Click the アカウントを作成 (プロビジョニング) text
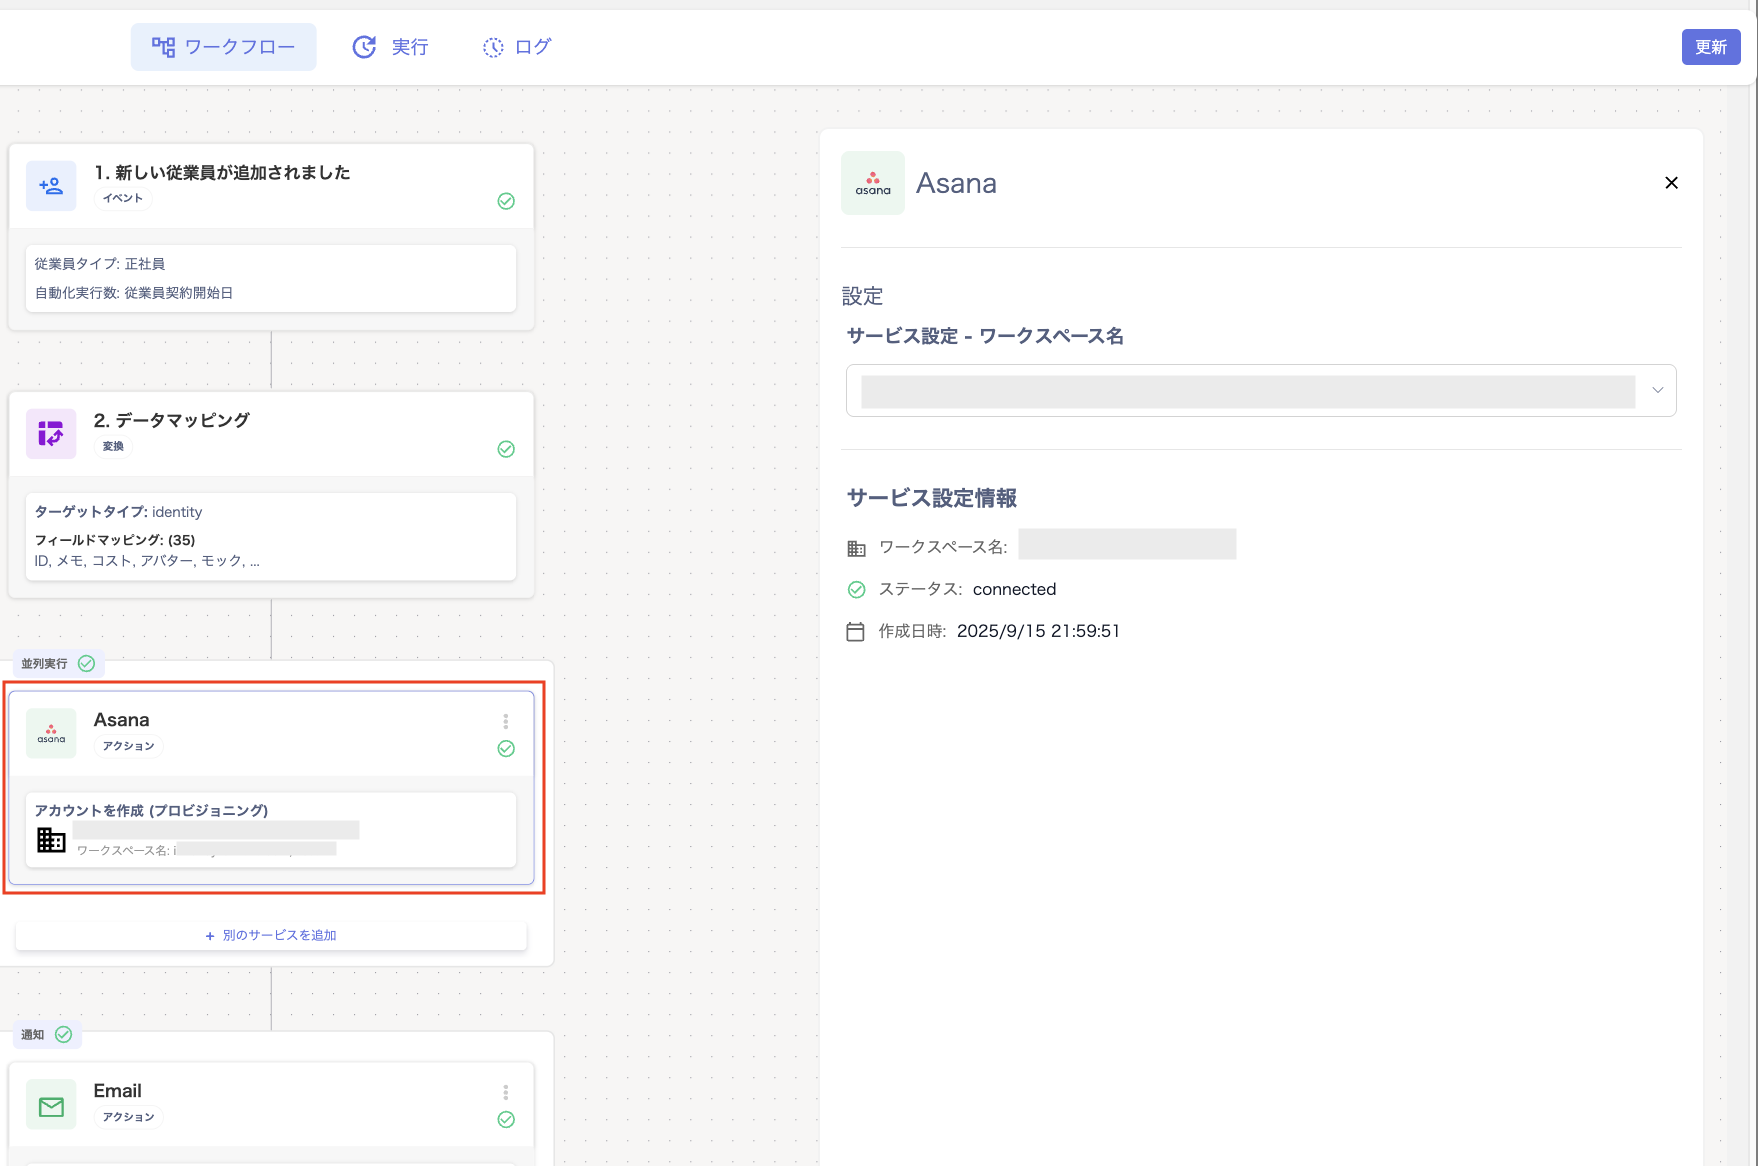This screenshot has height=1166, width=1758. 152,810
